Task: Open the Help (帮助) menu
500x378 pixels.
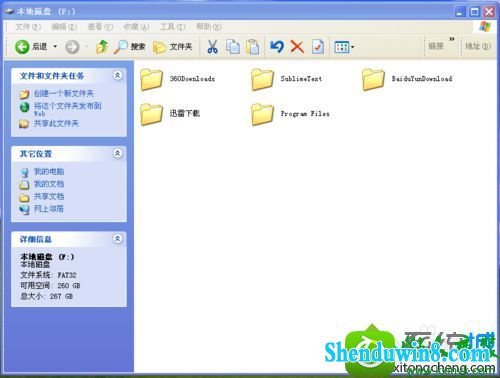Action: (x=209, y=27)
